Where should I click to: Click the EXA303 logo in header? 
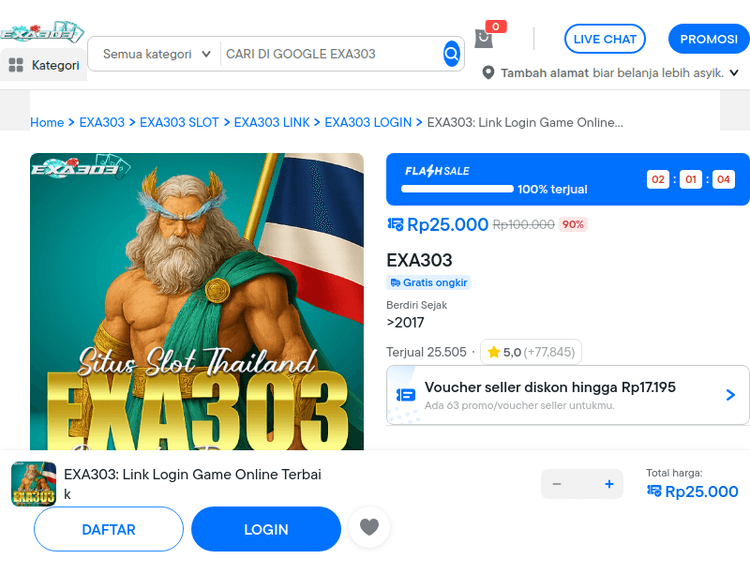pyautogui.click(x=42, y=33)
